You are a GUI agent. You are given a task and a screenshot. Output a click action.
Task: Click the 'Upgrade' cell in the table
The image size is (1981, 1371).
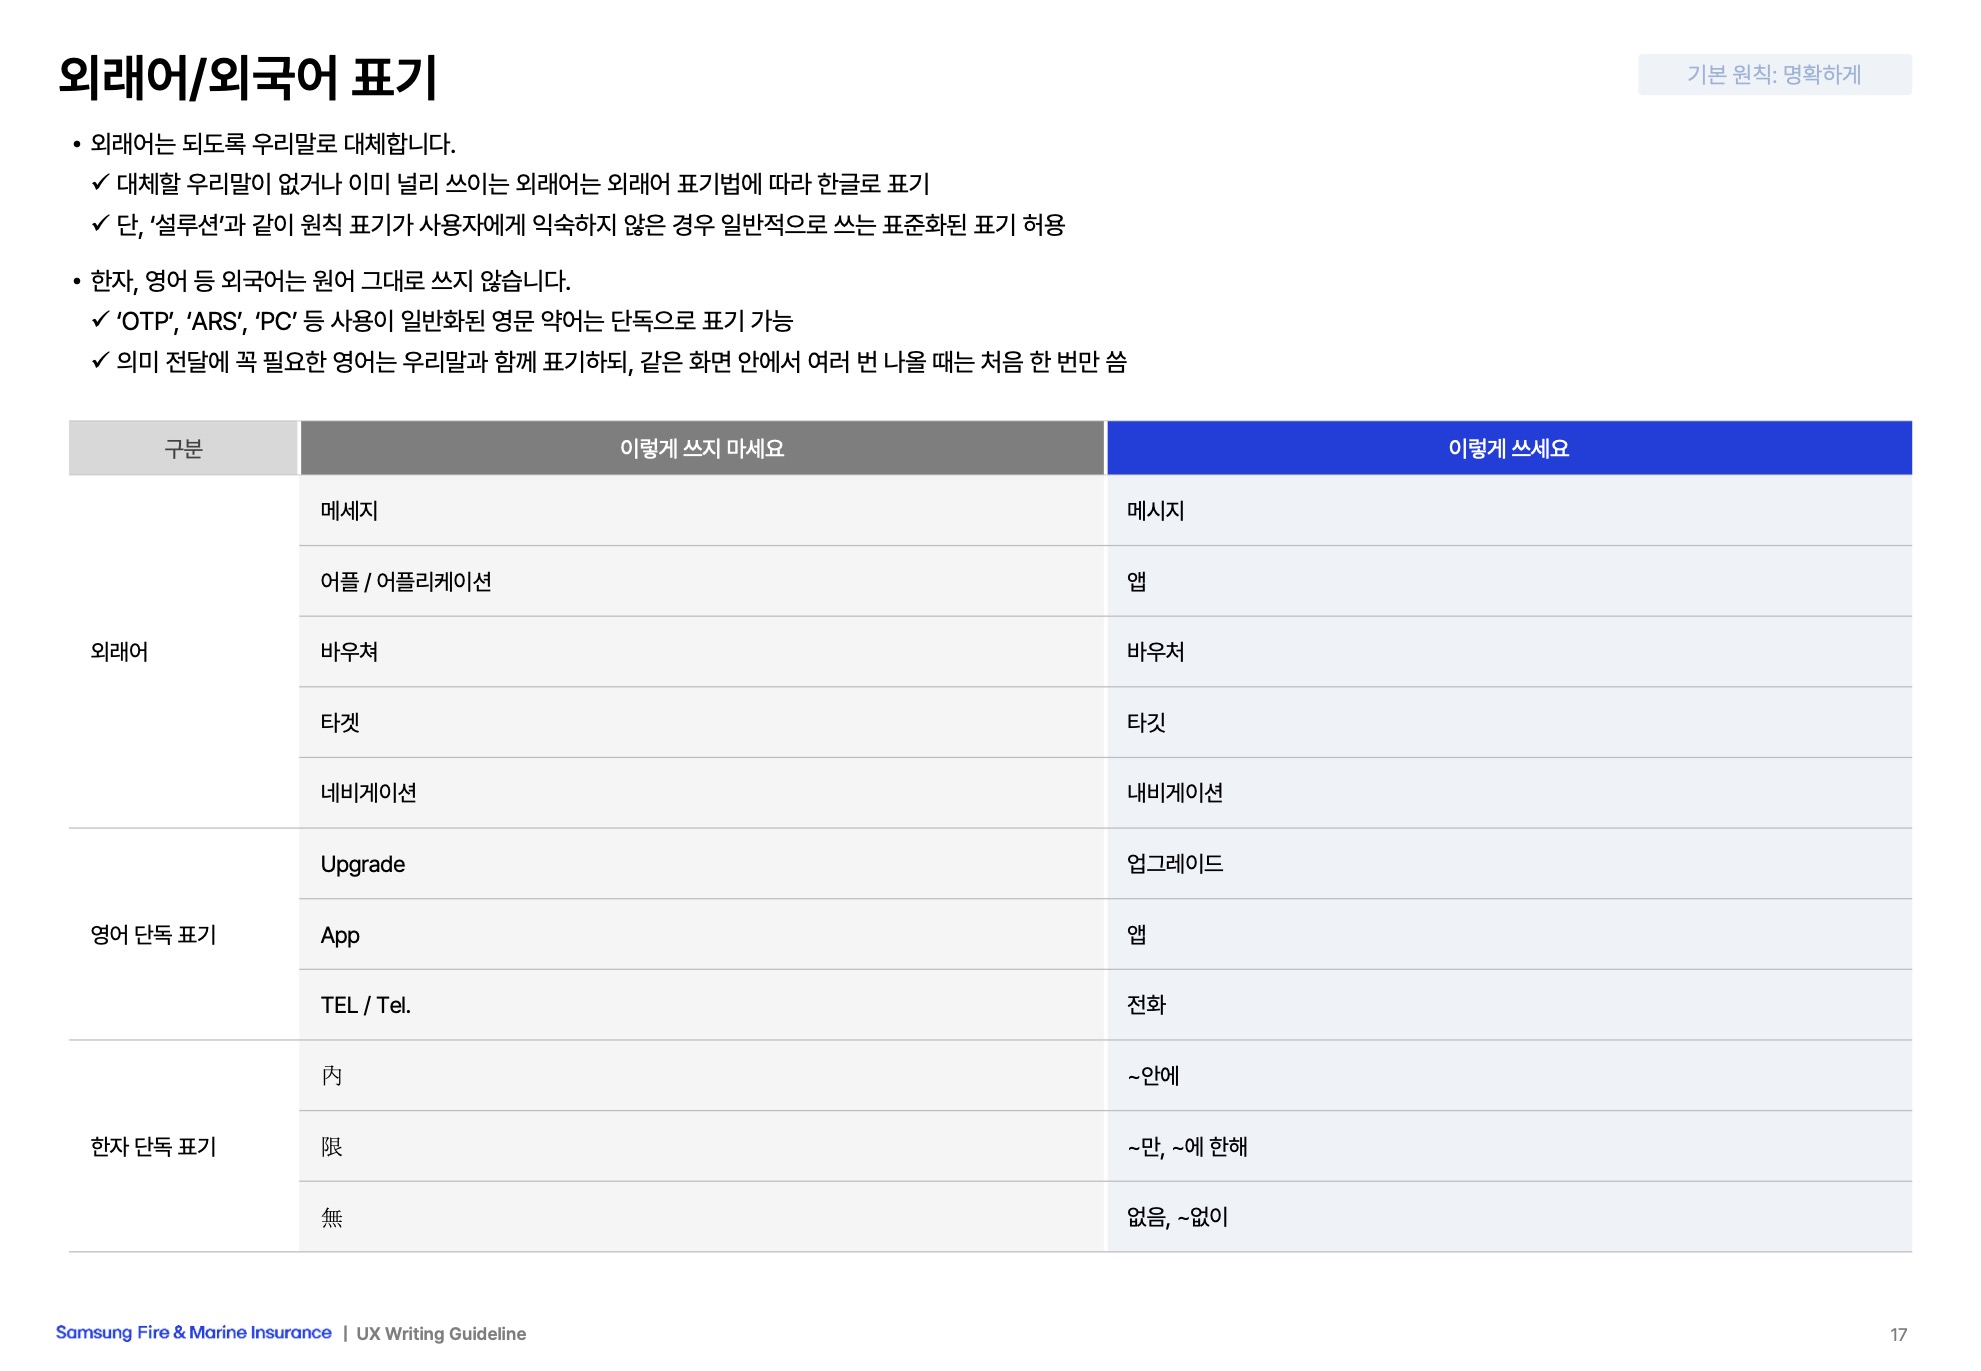pos(363,865)
